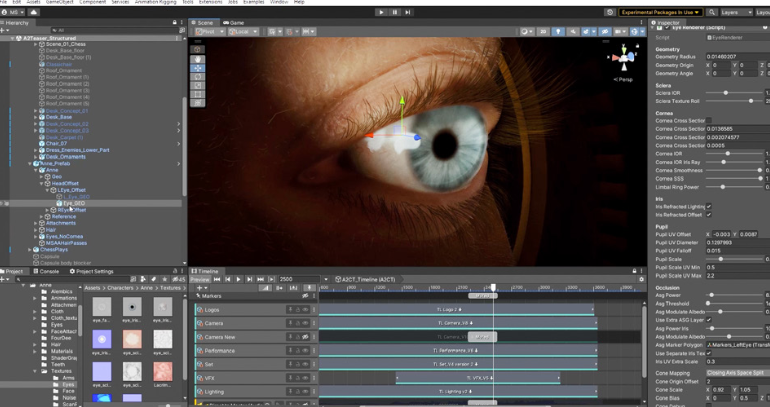This screenshot has height=407, width=770.
Task: Click the Timeline play button
Action: tap(238, 279)
